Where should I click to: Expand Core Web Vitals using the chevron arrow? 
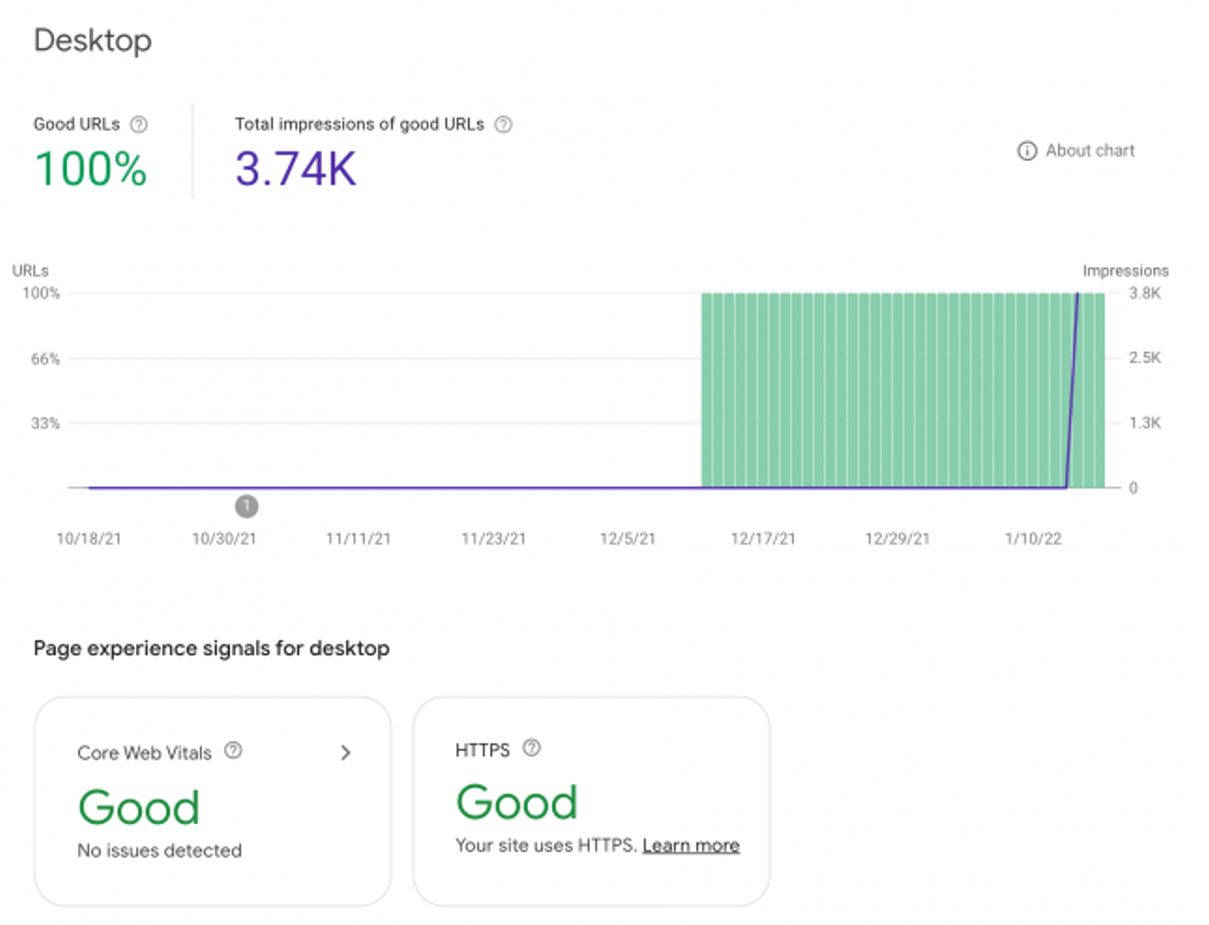pyautogui.click(x=346, y=753)
